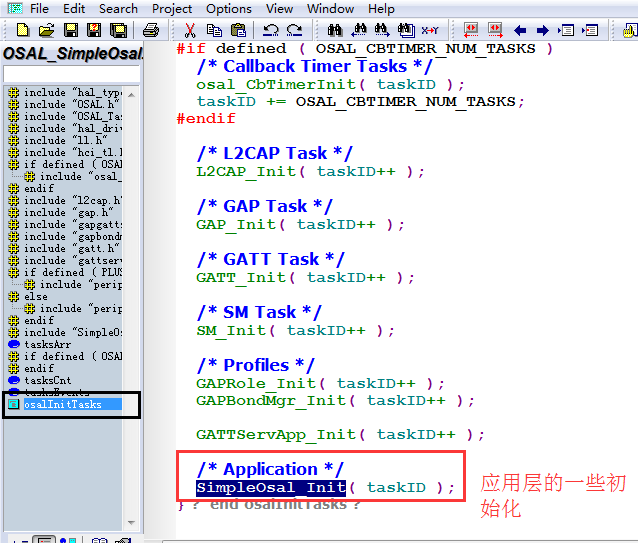Click the Save file toolbar icon
The height and width of the screenshot is (543, 638).
(69, 30)
